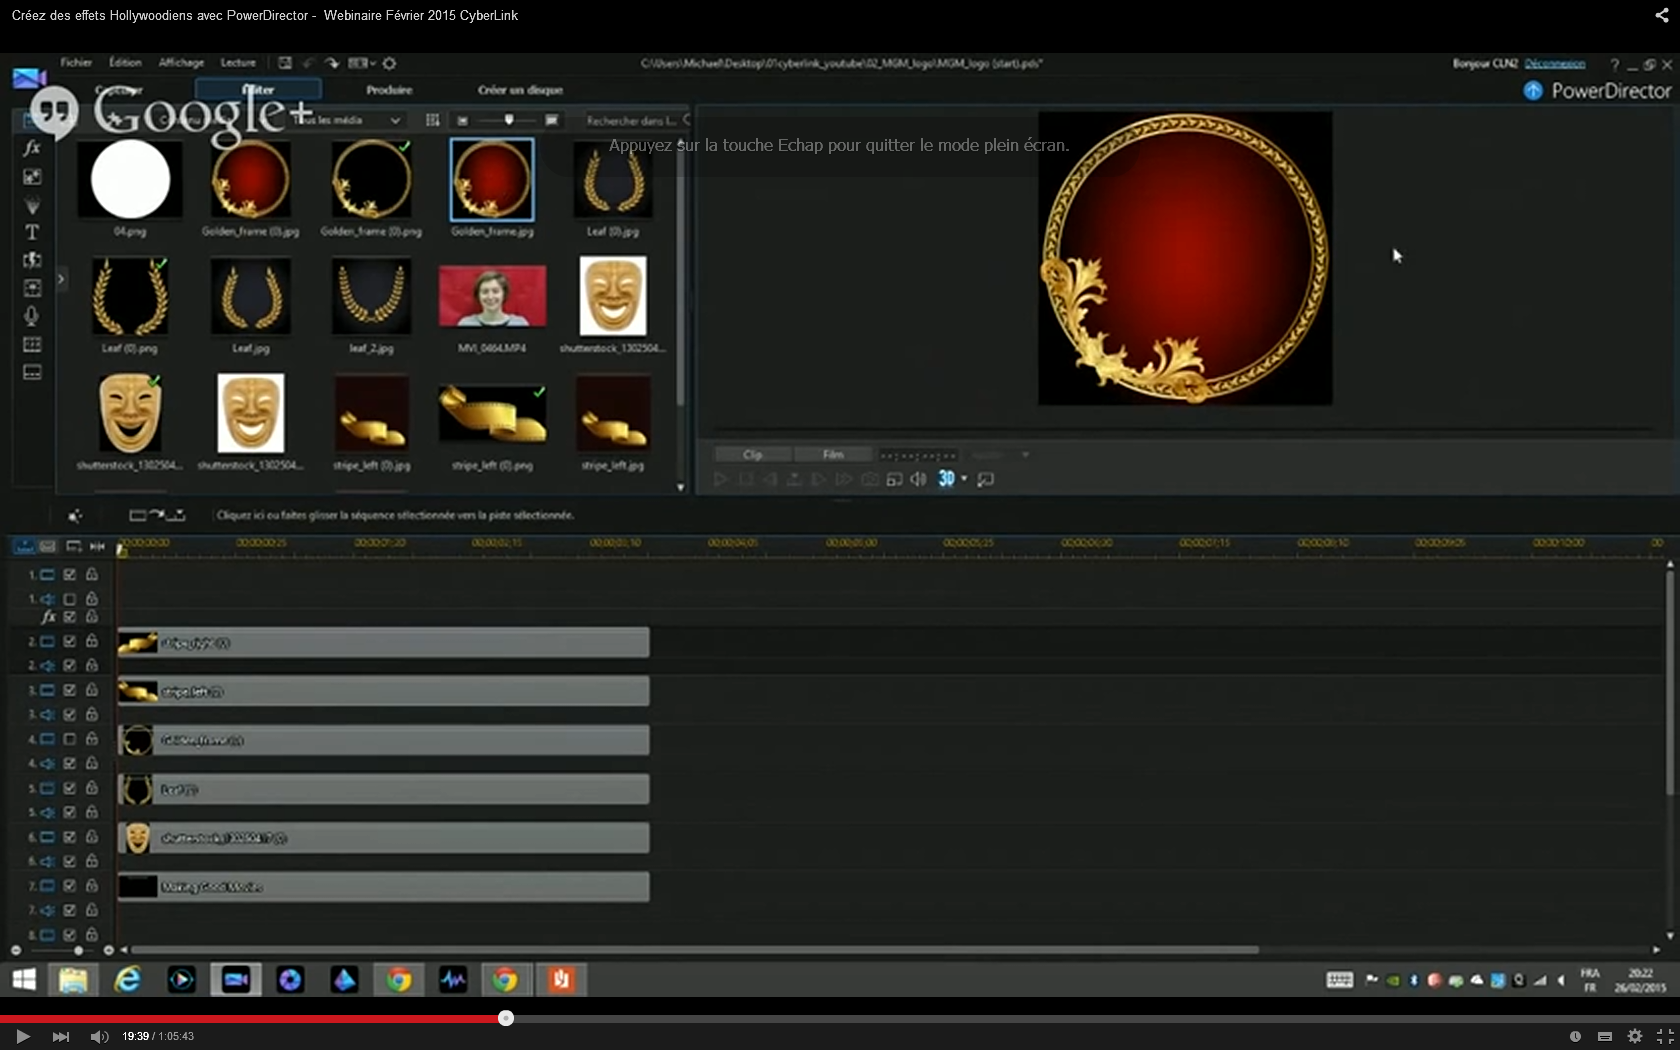
Task: Switch to the Produire tab
Action: pos(389,90)
